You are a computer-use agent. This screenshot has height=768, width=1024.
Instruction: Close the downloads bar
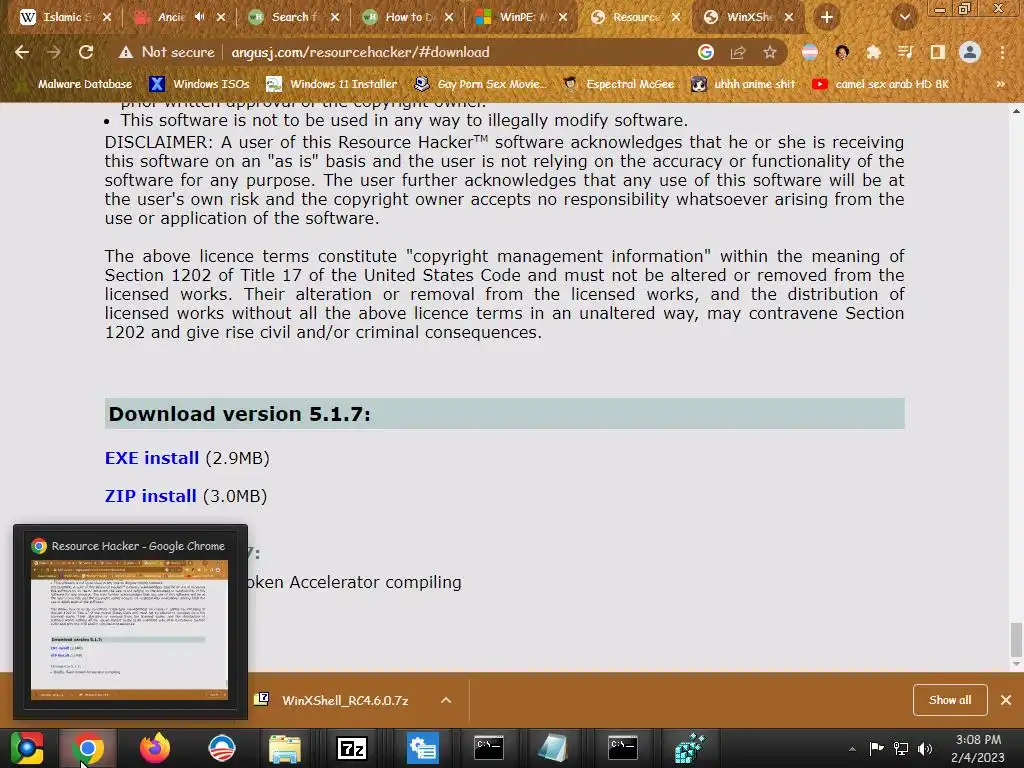click(1006, 700)
